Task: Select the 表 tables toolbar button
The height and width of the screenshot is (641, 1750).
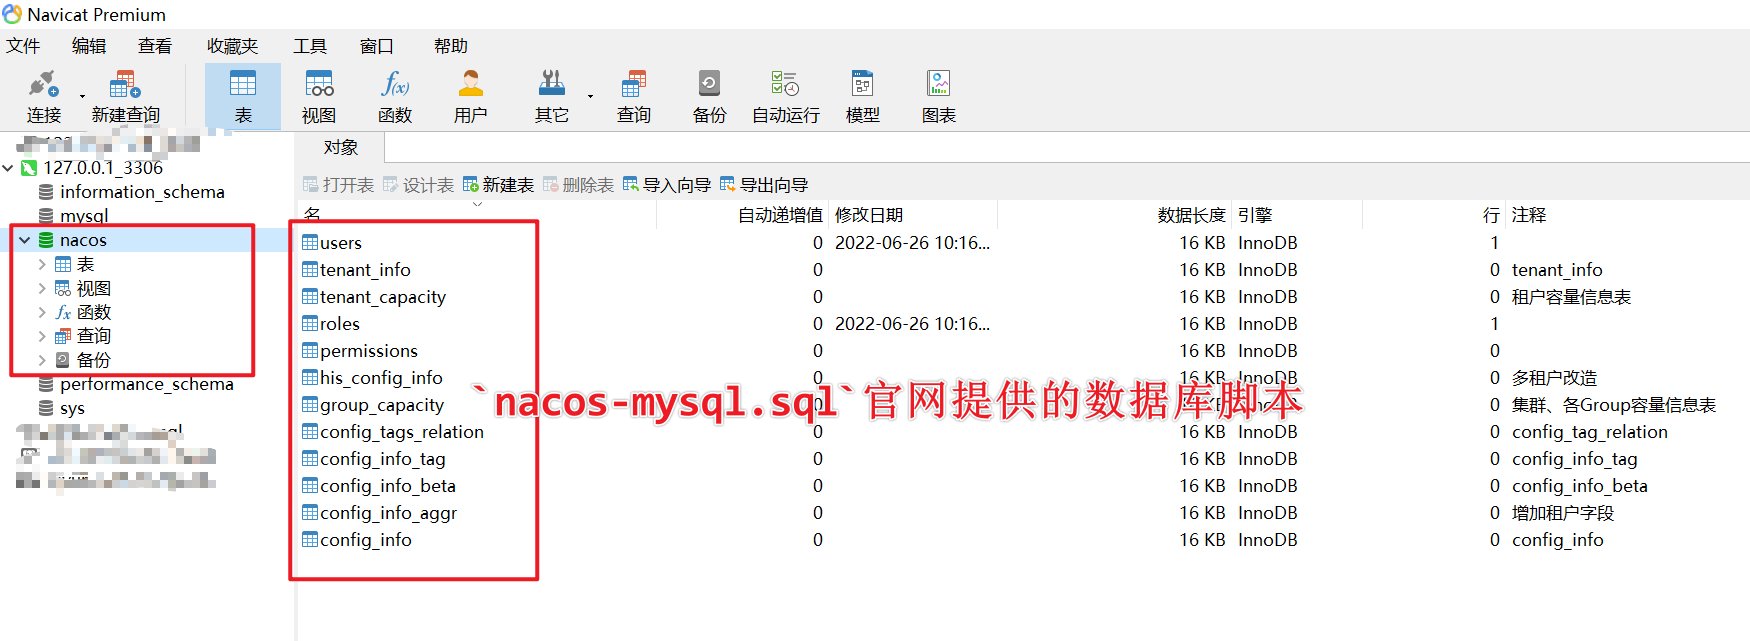Action: [x=243, y=97]
